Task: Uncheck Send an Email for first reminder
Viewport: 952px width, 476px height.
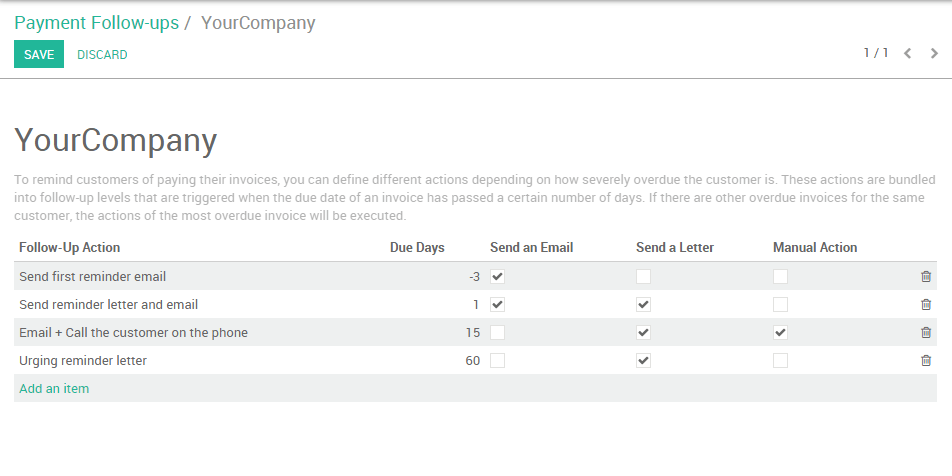Action: [x=498, y=277]
